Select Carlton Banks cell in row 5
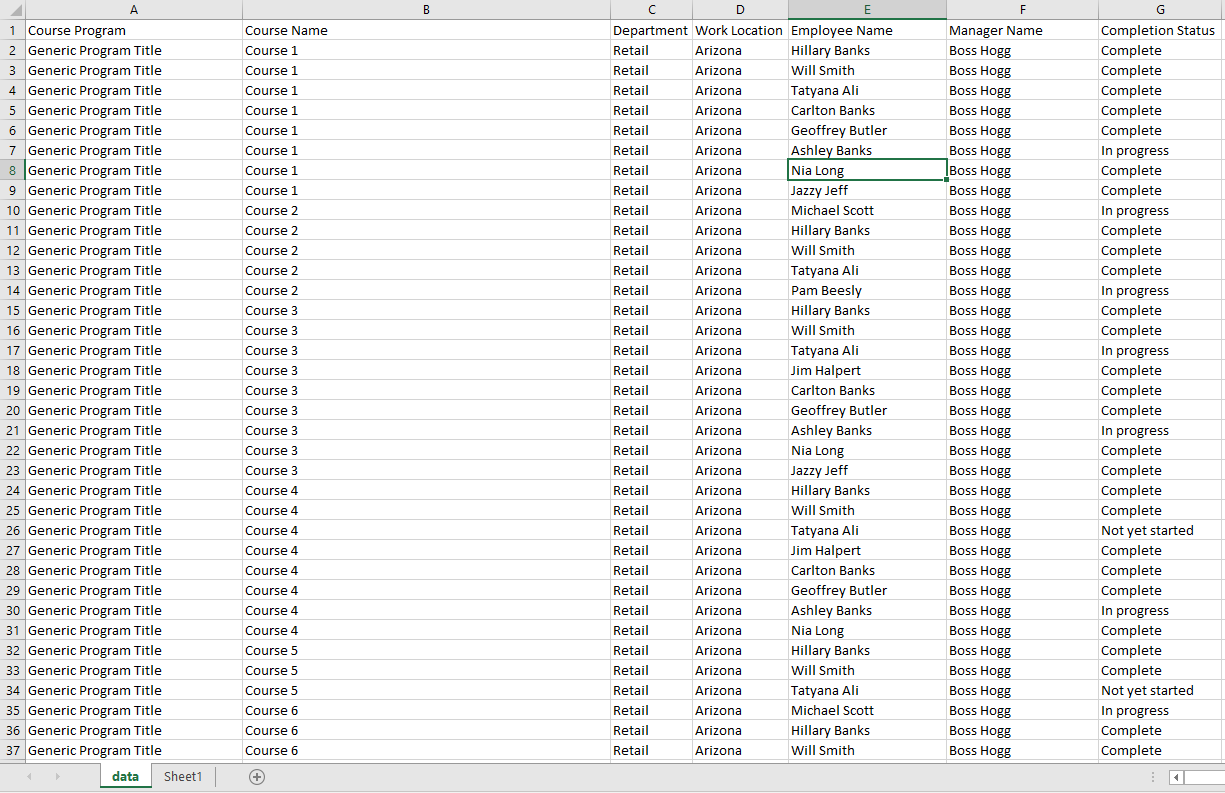The width and height of the screenshot is (1225, 793). click(x=867, y=110)
